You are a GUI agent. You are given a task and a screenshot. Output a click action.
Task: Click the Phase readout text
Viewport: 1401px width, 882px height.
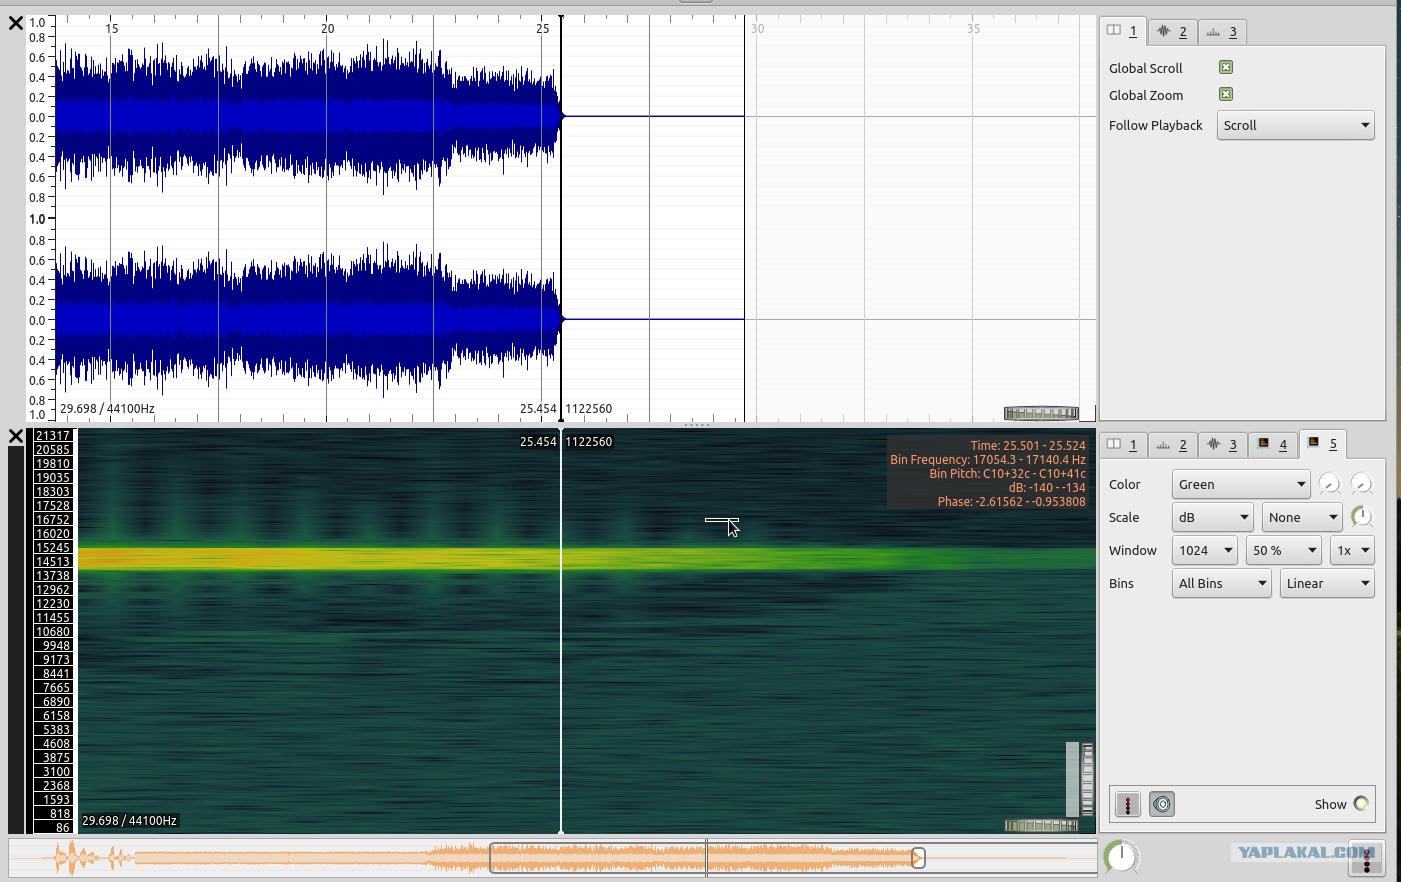click(1011, 502)
